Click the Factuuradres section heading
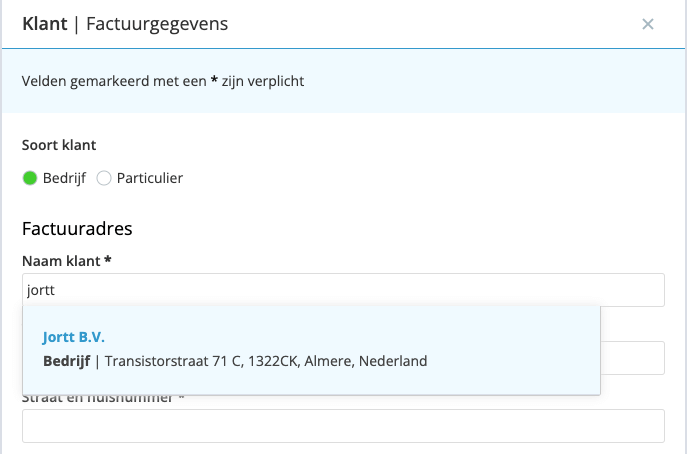Image resolution: width=687 pixels, height=454 pixels. [77, 229]
